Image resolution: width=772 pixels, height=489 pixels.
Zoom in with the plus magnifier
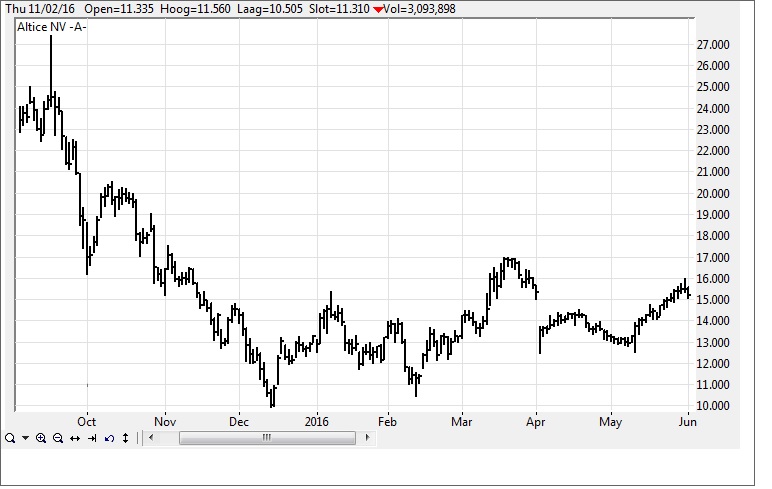(x=41, y=438)
